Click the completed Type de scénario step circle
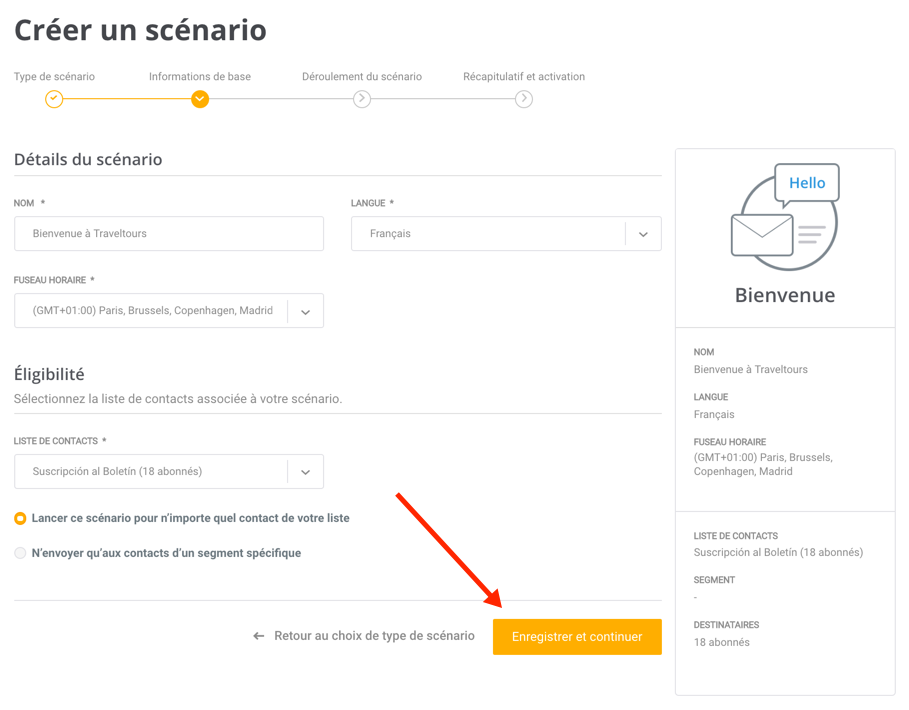Screen dimensions: 909x710 click(x=54, y=99)
